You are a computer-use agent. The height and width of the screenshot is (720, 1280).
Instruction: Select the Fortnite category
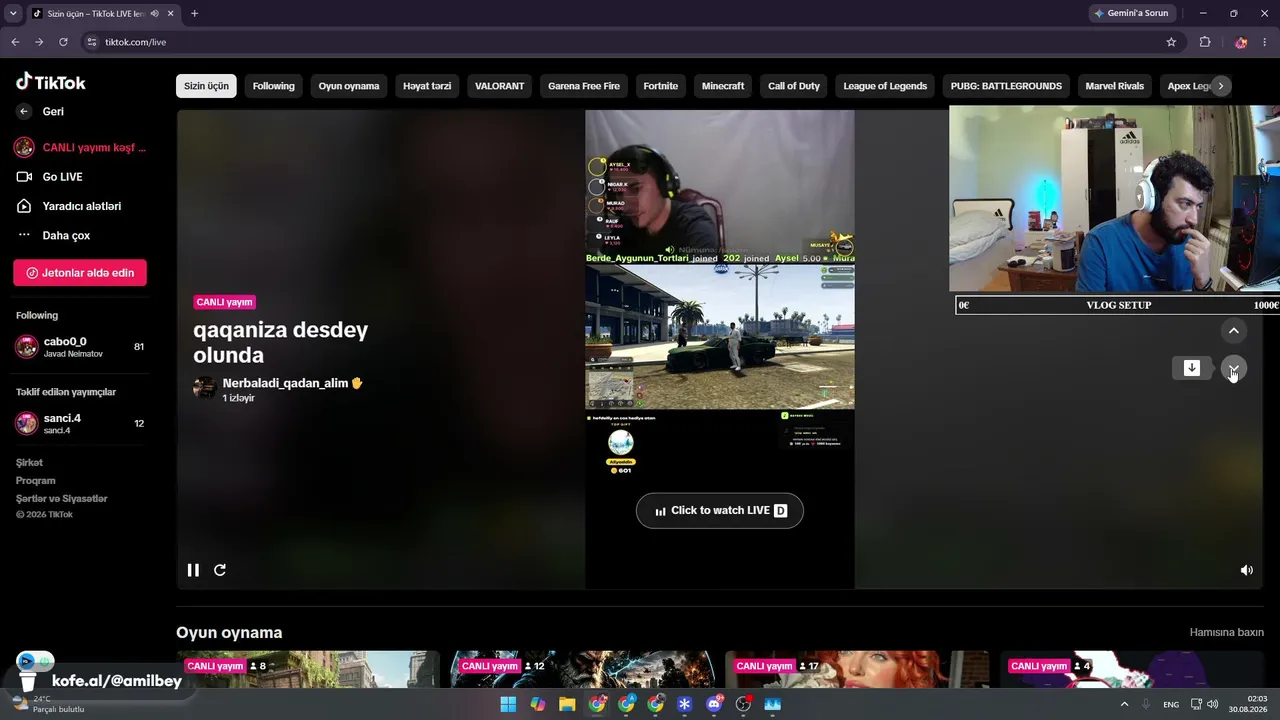[x=661, y=86]
